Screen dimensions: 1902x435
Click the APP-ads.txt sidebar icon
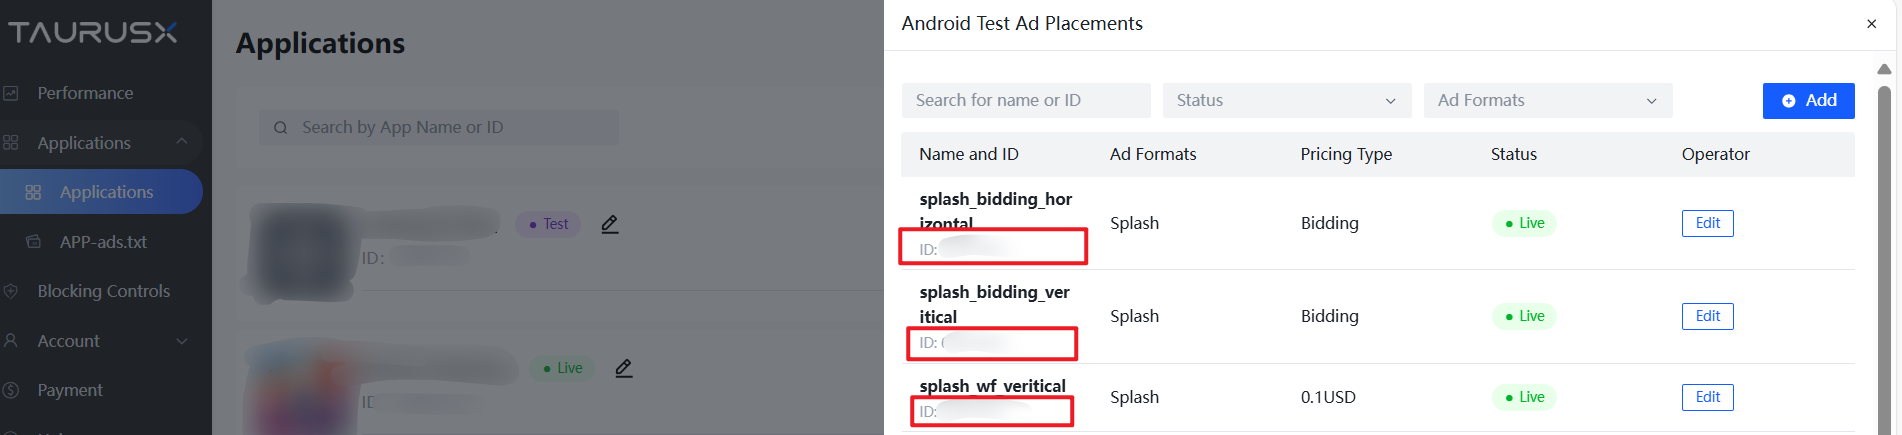(33, 242)
